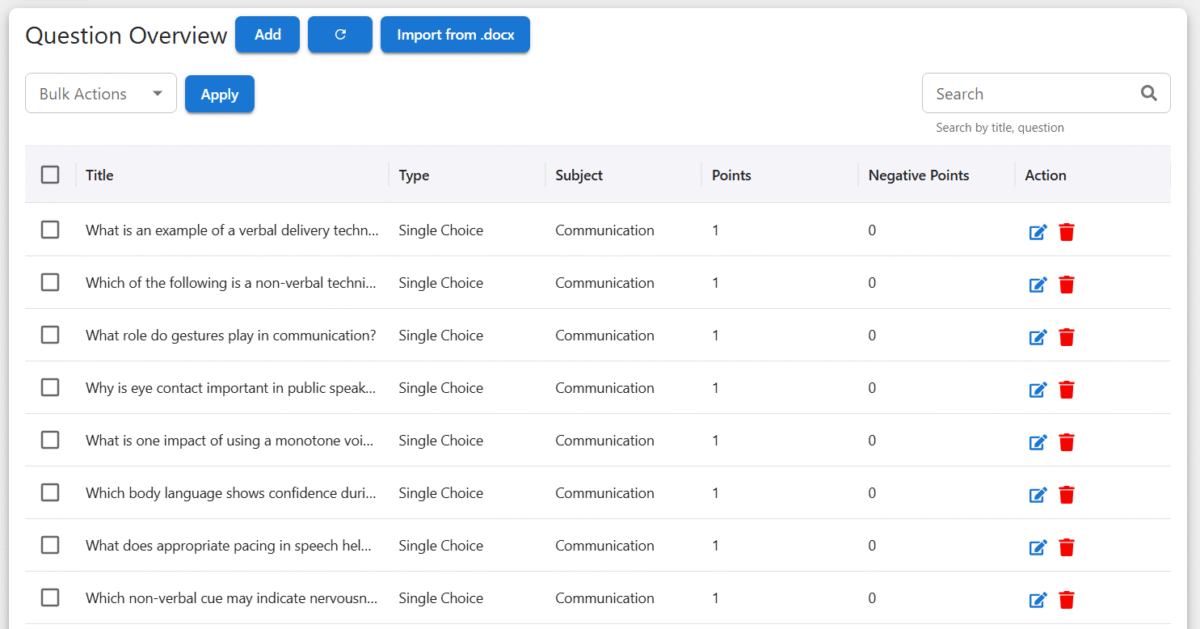
Task: Focus the Search input field
Action: click(x=1030, y=94)
